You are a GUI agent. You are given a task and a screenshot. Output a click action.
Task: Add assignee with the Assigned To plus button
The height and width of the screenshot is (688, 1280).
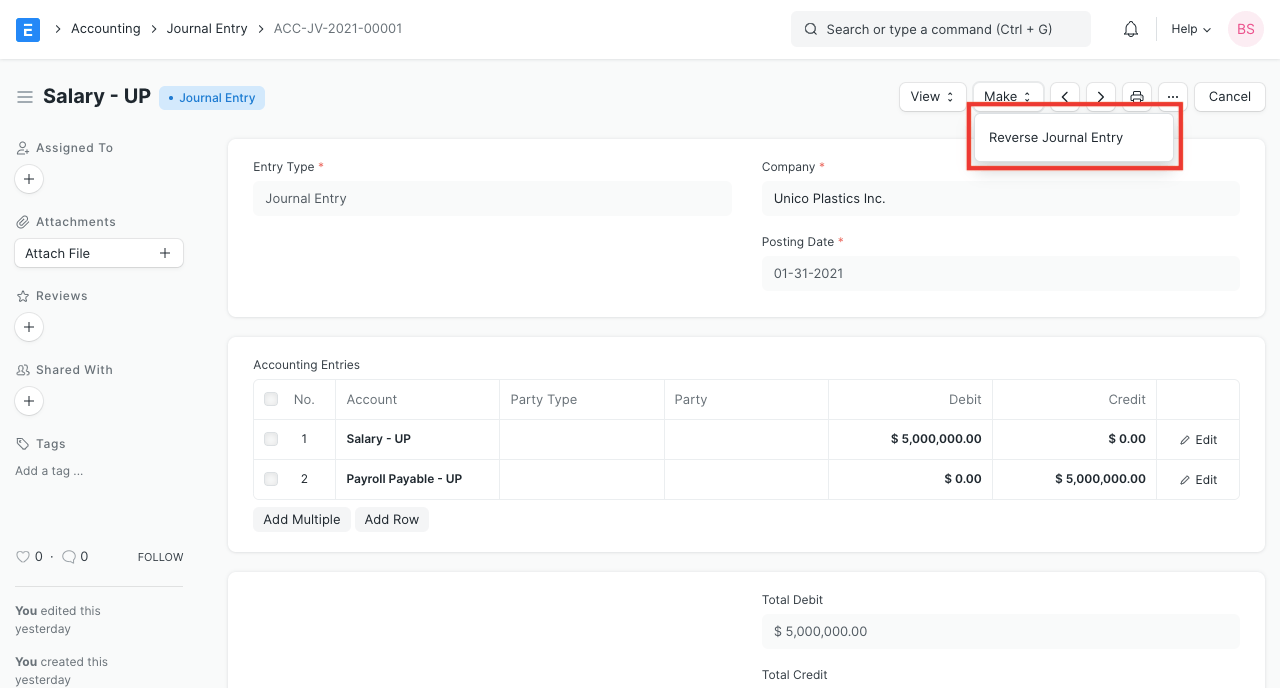point(29,179)
